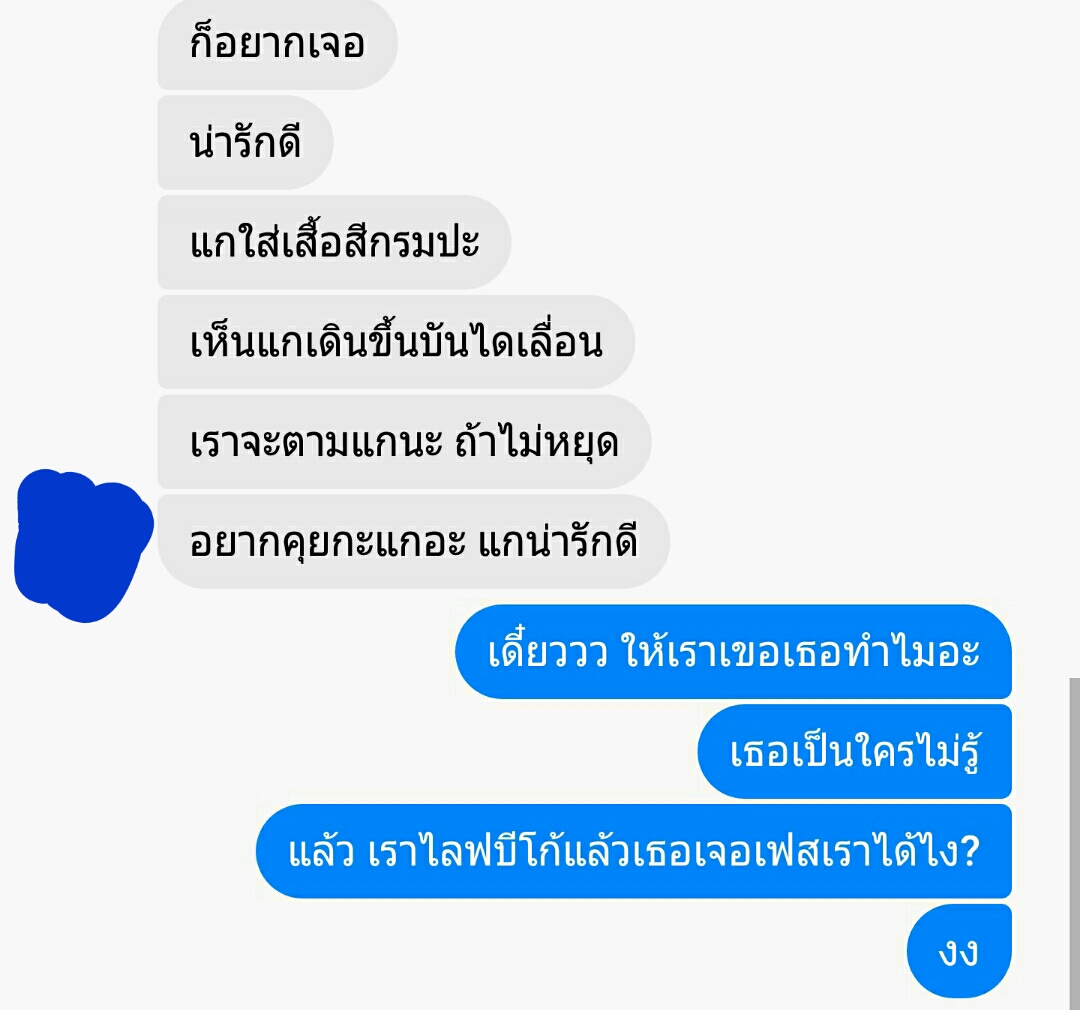Select the bubble 'อยากคุยกะแกอะ แกน่ารักดี'
This screenshot has width=1080, height=1010.
click(x=414, y=542)
